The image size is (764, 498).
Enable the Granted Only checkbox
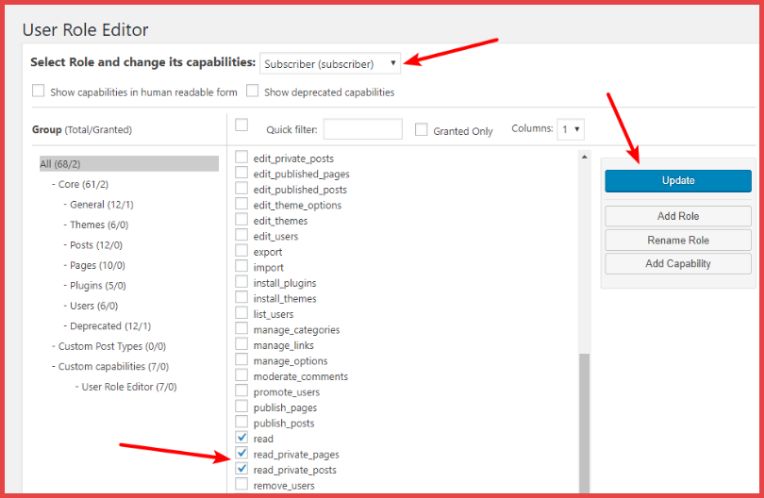(421, 130)
